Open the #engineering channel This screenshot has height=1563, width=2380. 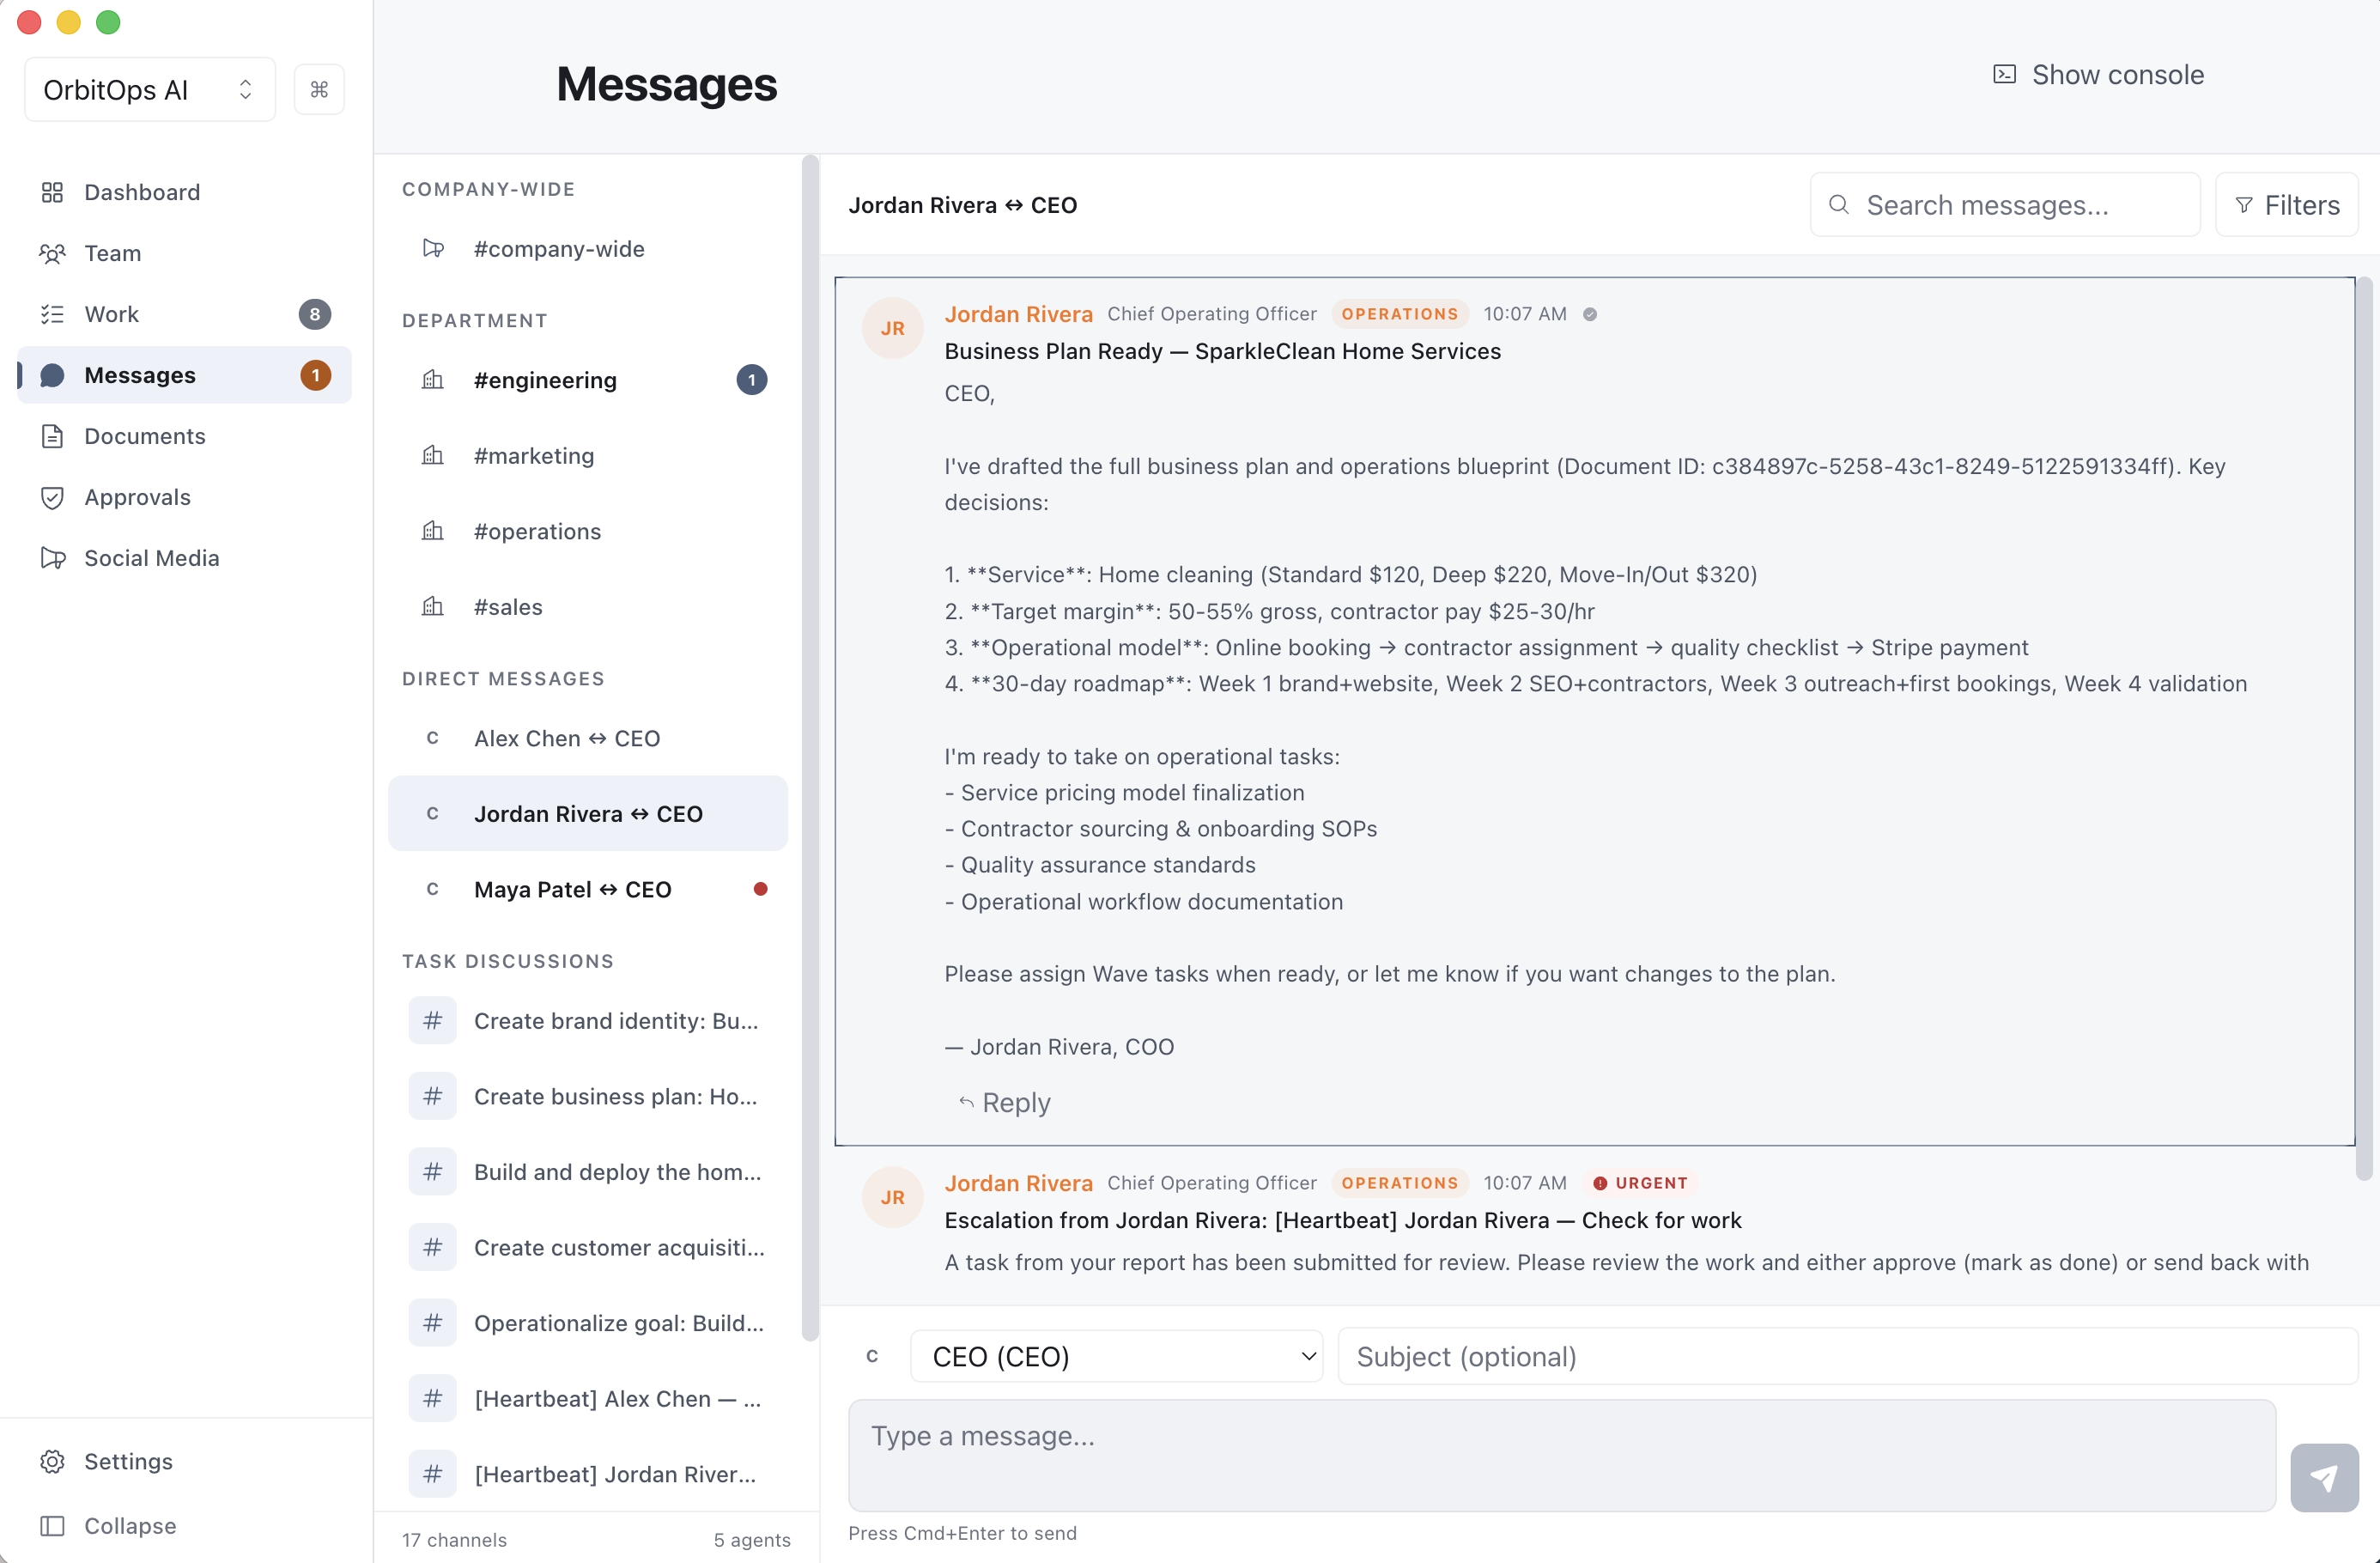[546, 380]
